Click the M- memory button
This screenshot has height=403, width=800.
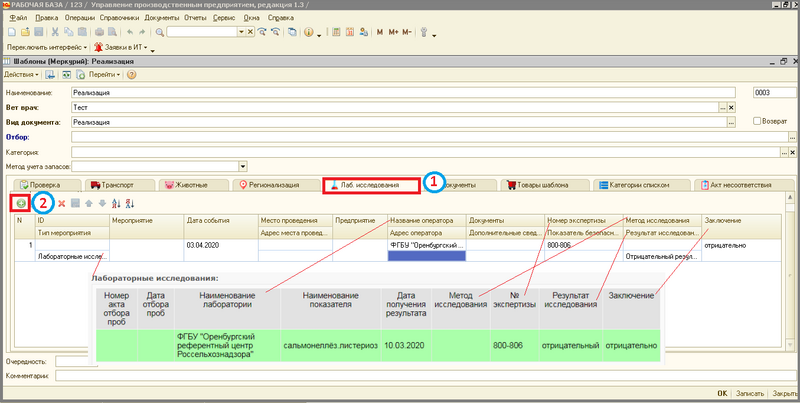point(407,32)
